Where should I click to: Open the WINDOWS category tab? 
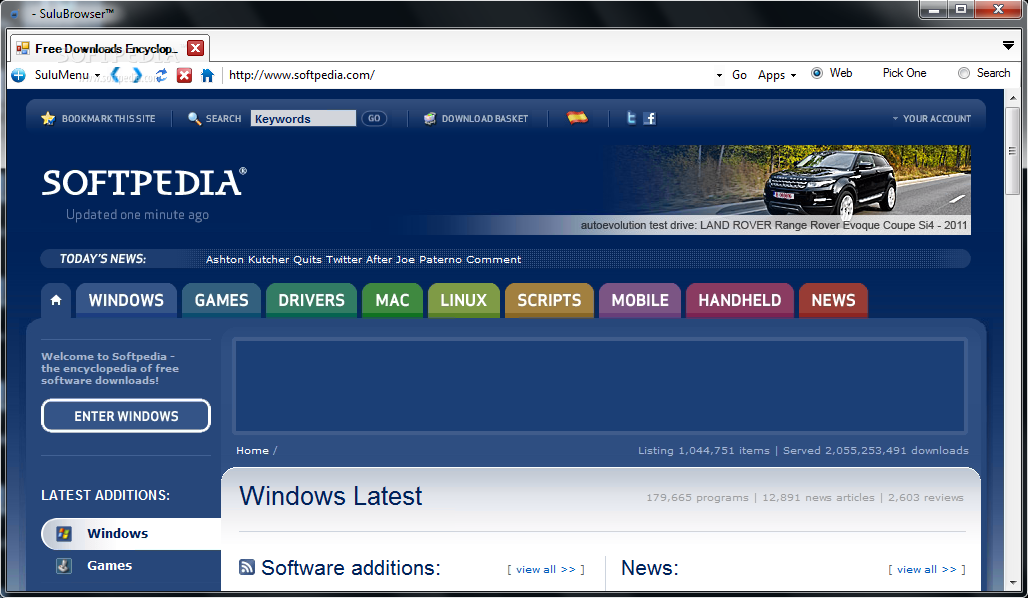coord(126,300)
